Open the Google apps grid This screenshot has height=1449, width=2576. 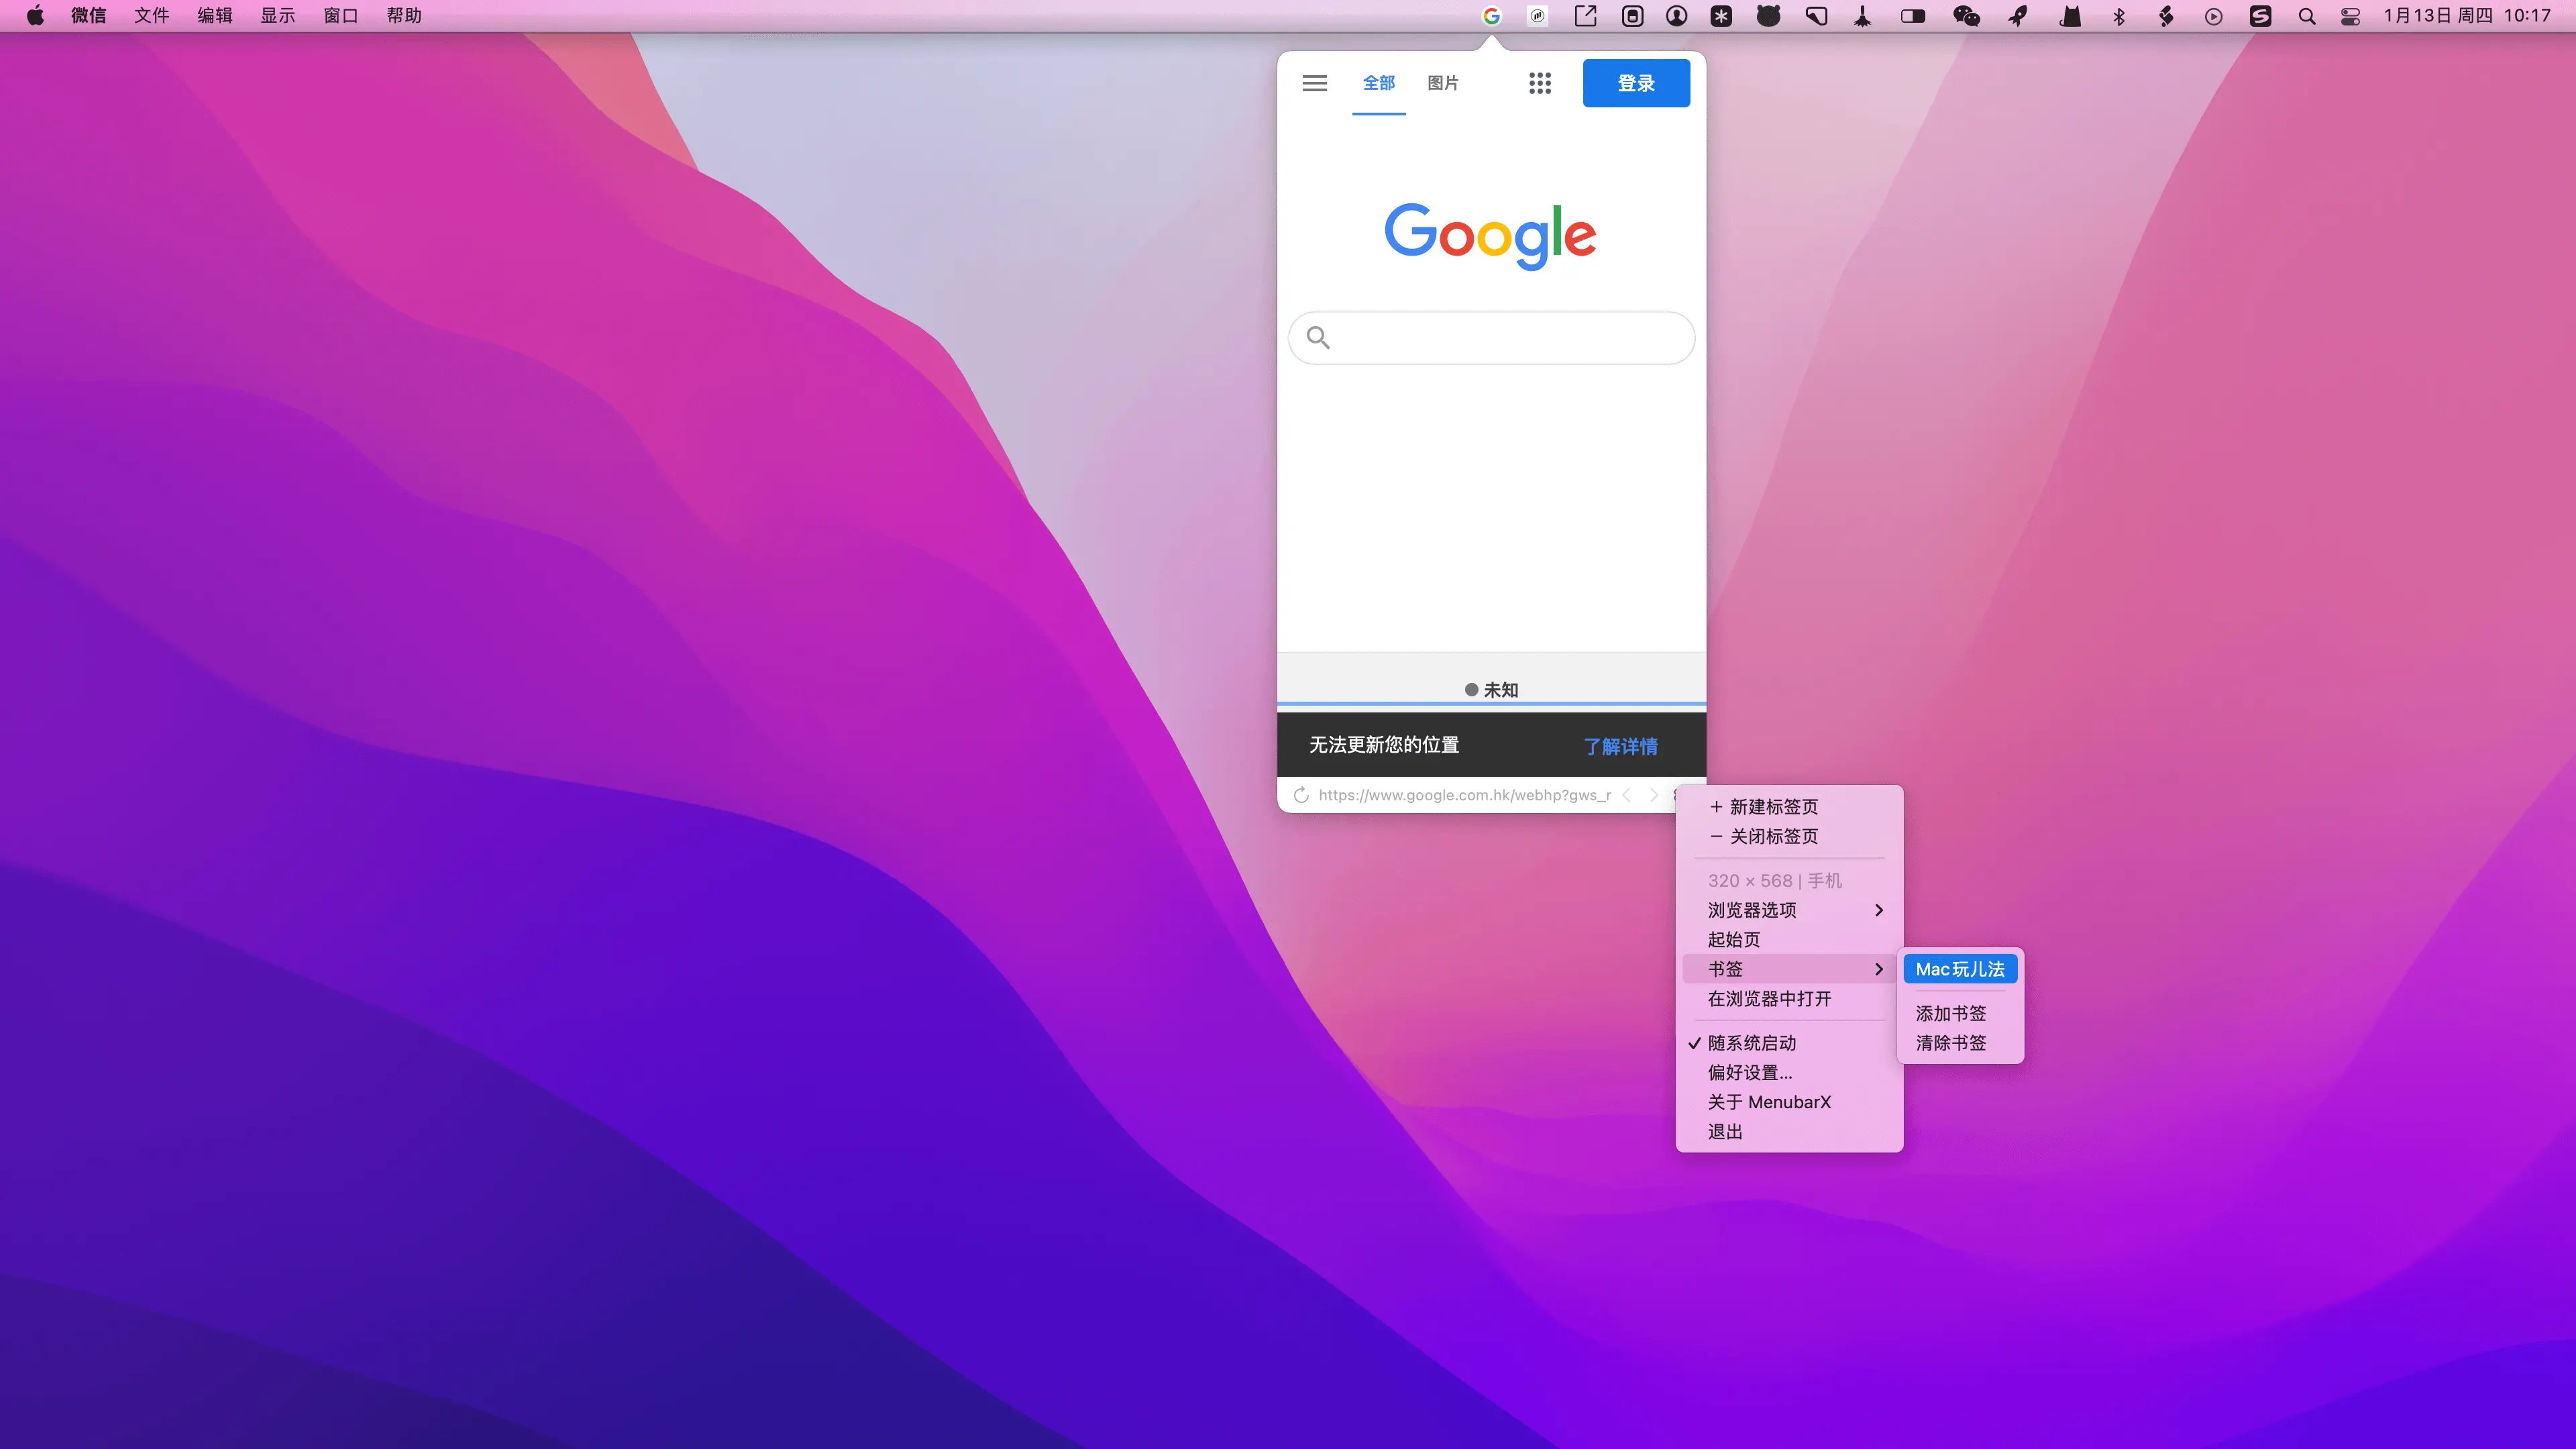pos(1539,83)
